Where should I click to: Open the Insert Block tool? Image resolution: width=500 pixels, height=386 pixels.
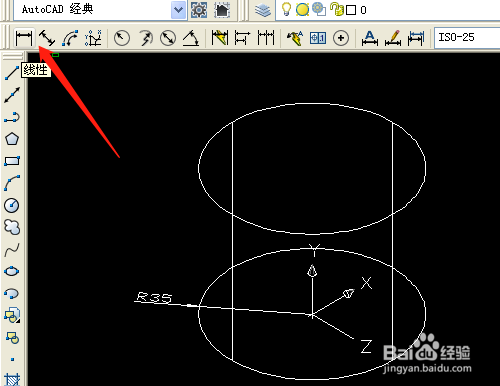12,315
